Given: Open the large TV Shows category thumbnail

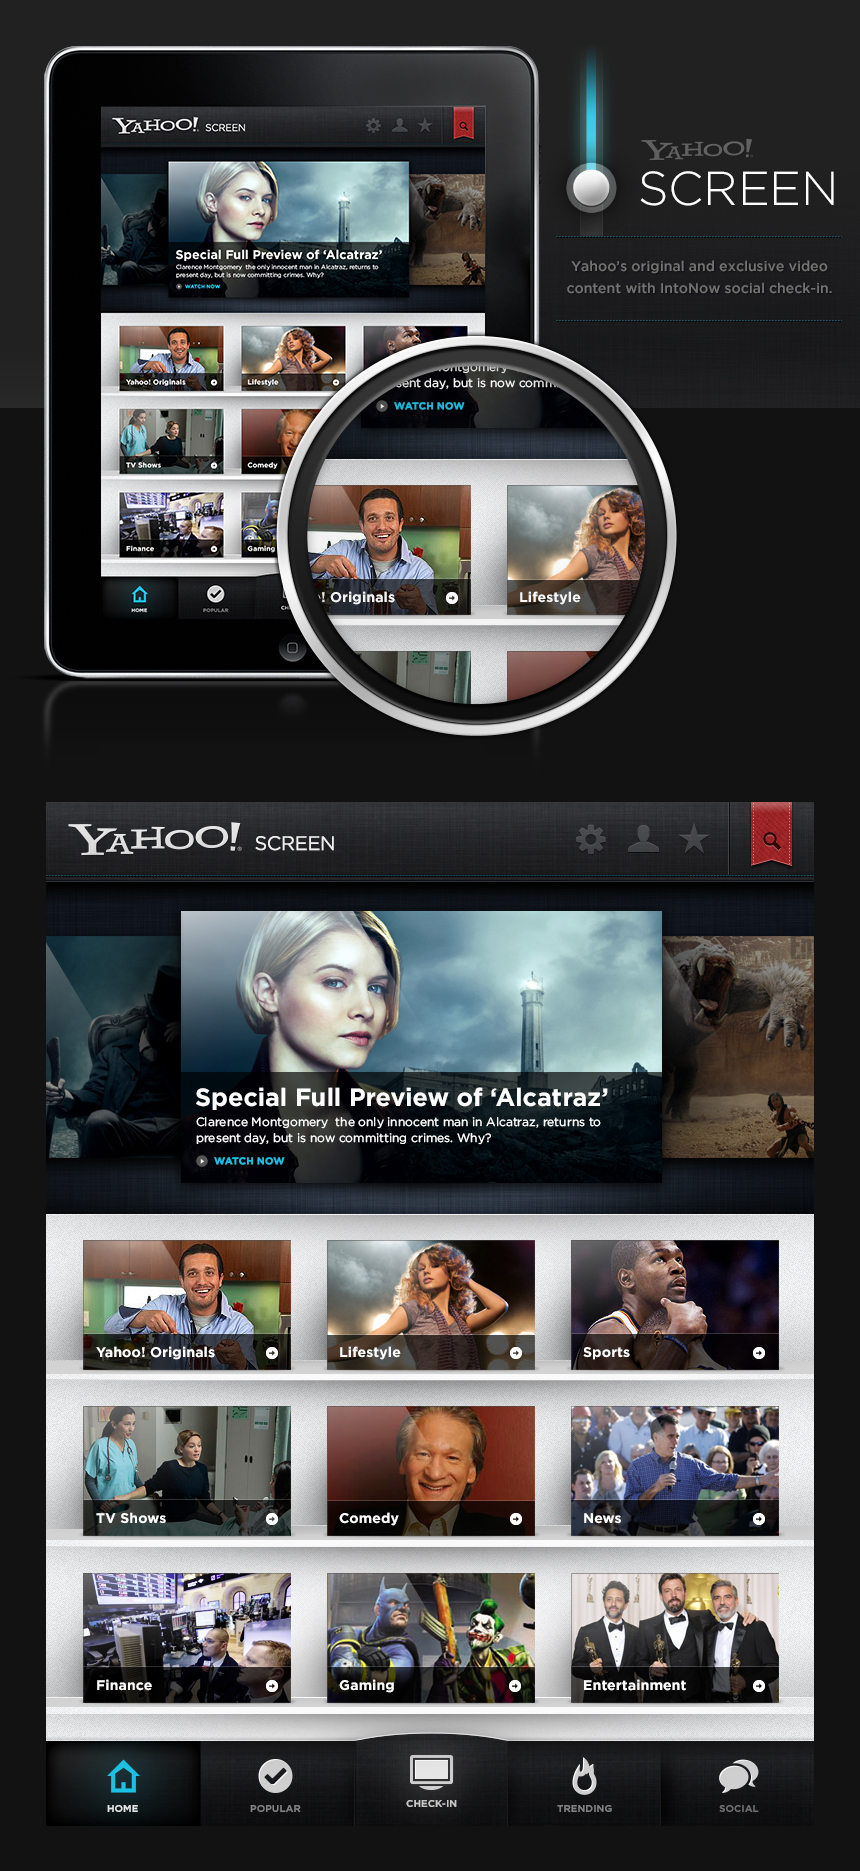Looking at the screenshot, I should pyautogui.click(x=187, y=1471).
